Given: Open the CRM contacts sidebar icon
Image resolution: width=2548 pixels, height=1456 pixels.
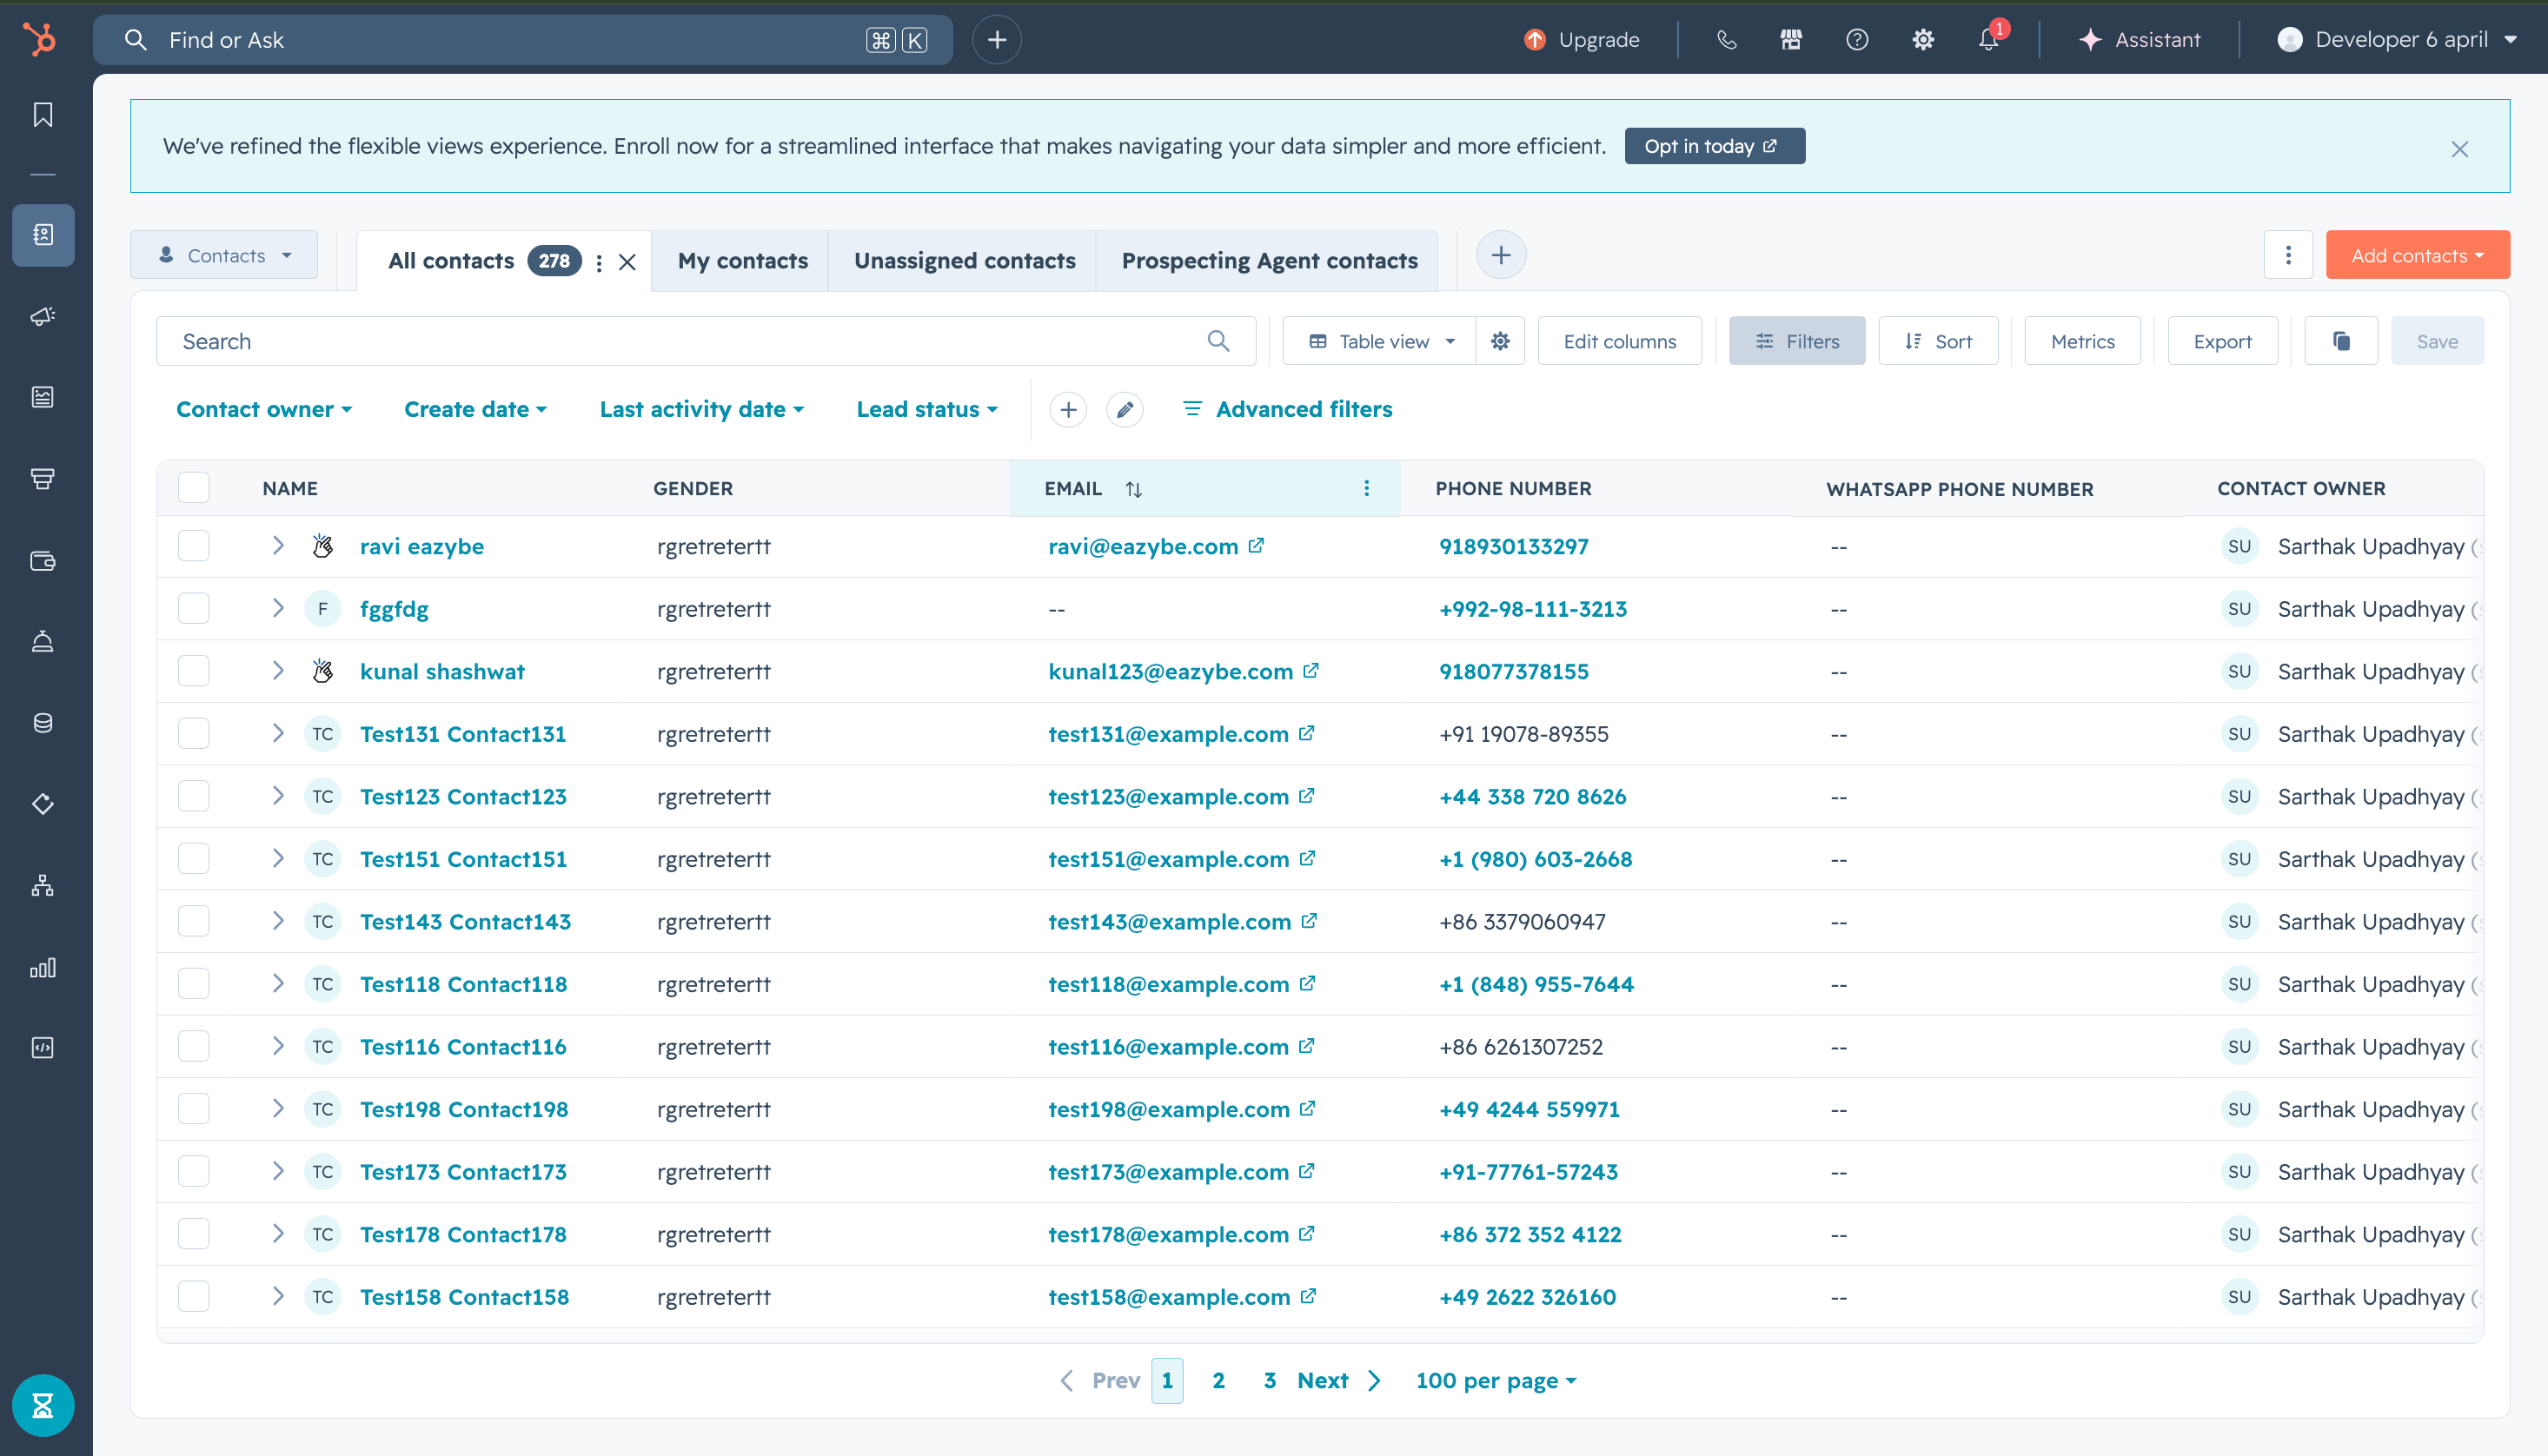Looking at the screenshot, I should click(43, 235).
